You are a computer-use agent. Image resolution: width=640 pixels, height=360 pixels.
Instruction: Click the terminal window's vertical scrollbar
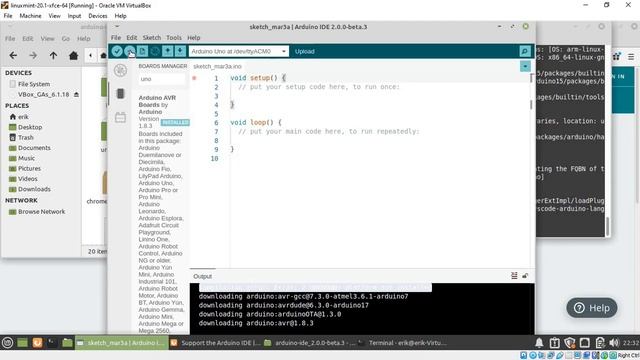(x=607, y=226)
